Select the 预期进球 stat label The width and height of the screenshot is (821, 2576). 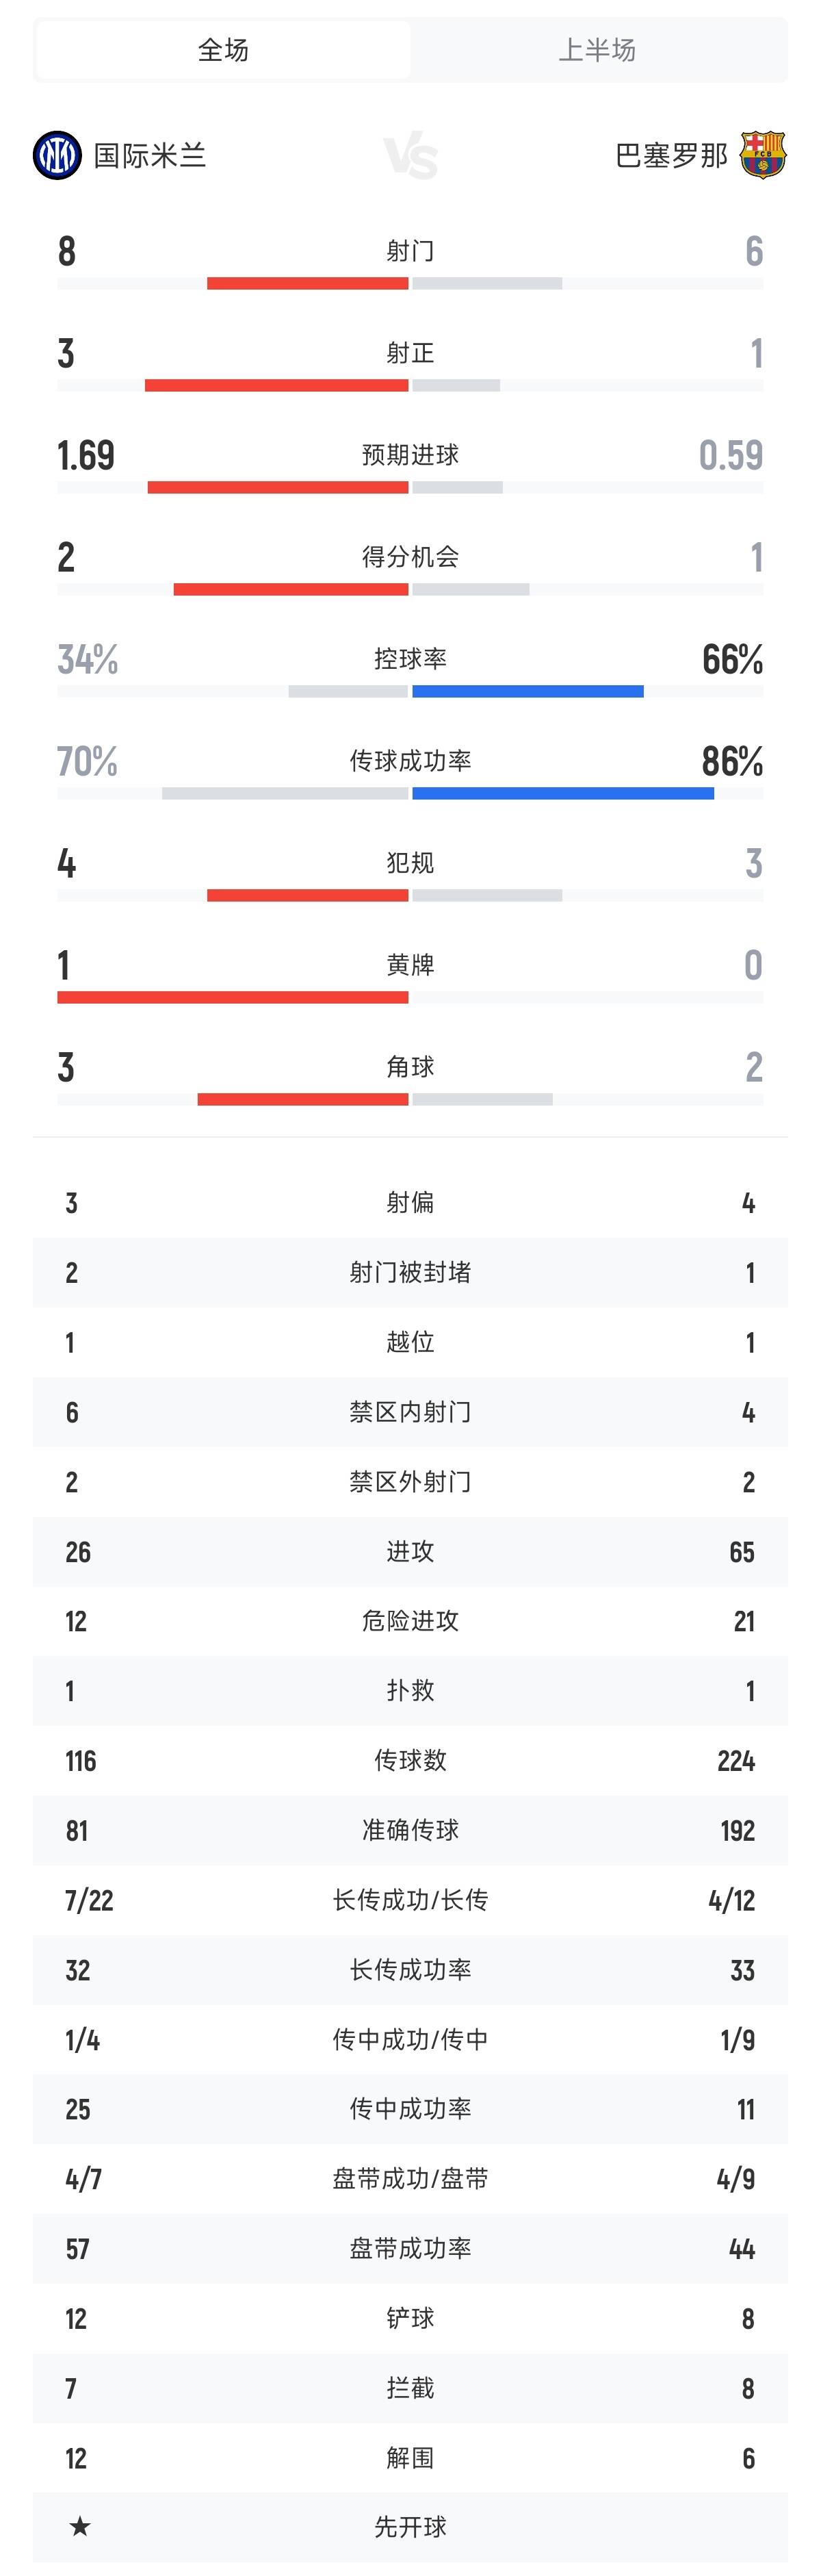[410, 455]
